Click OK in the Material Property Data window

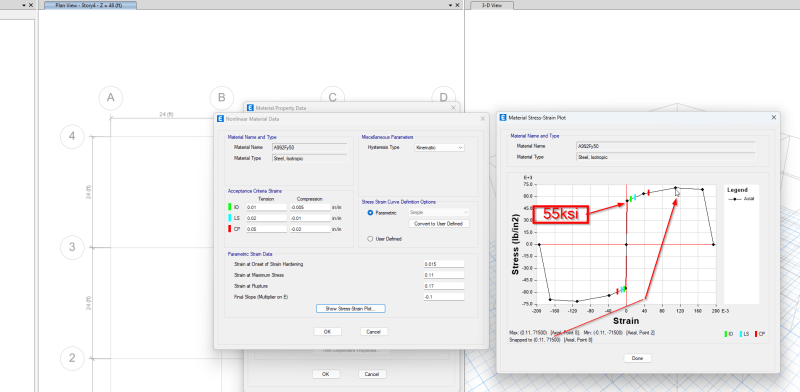click(x=326, y=374)
